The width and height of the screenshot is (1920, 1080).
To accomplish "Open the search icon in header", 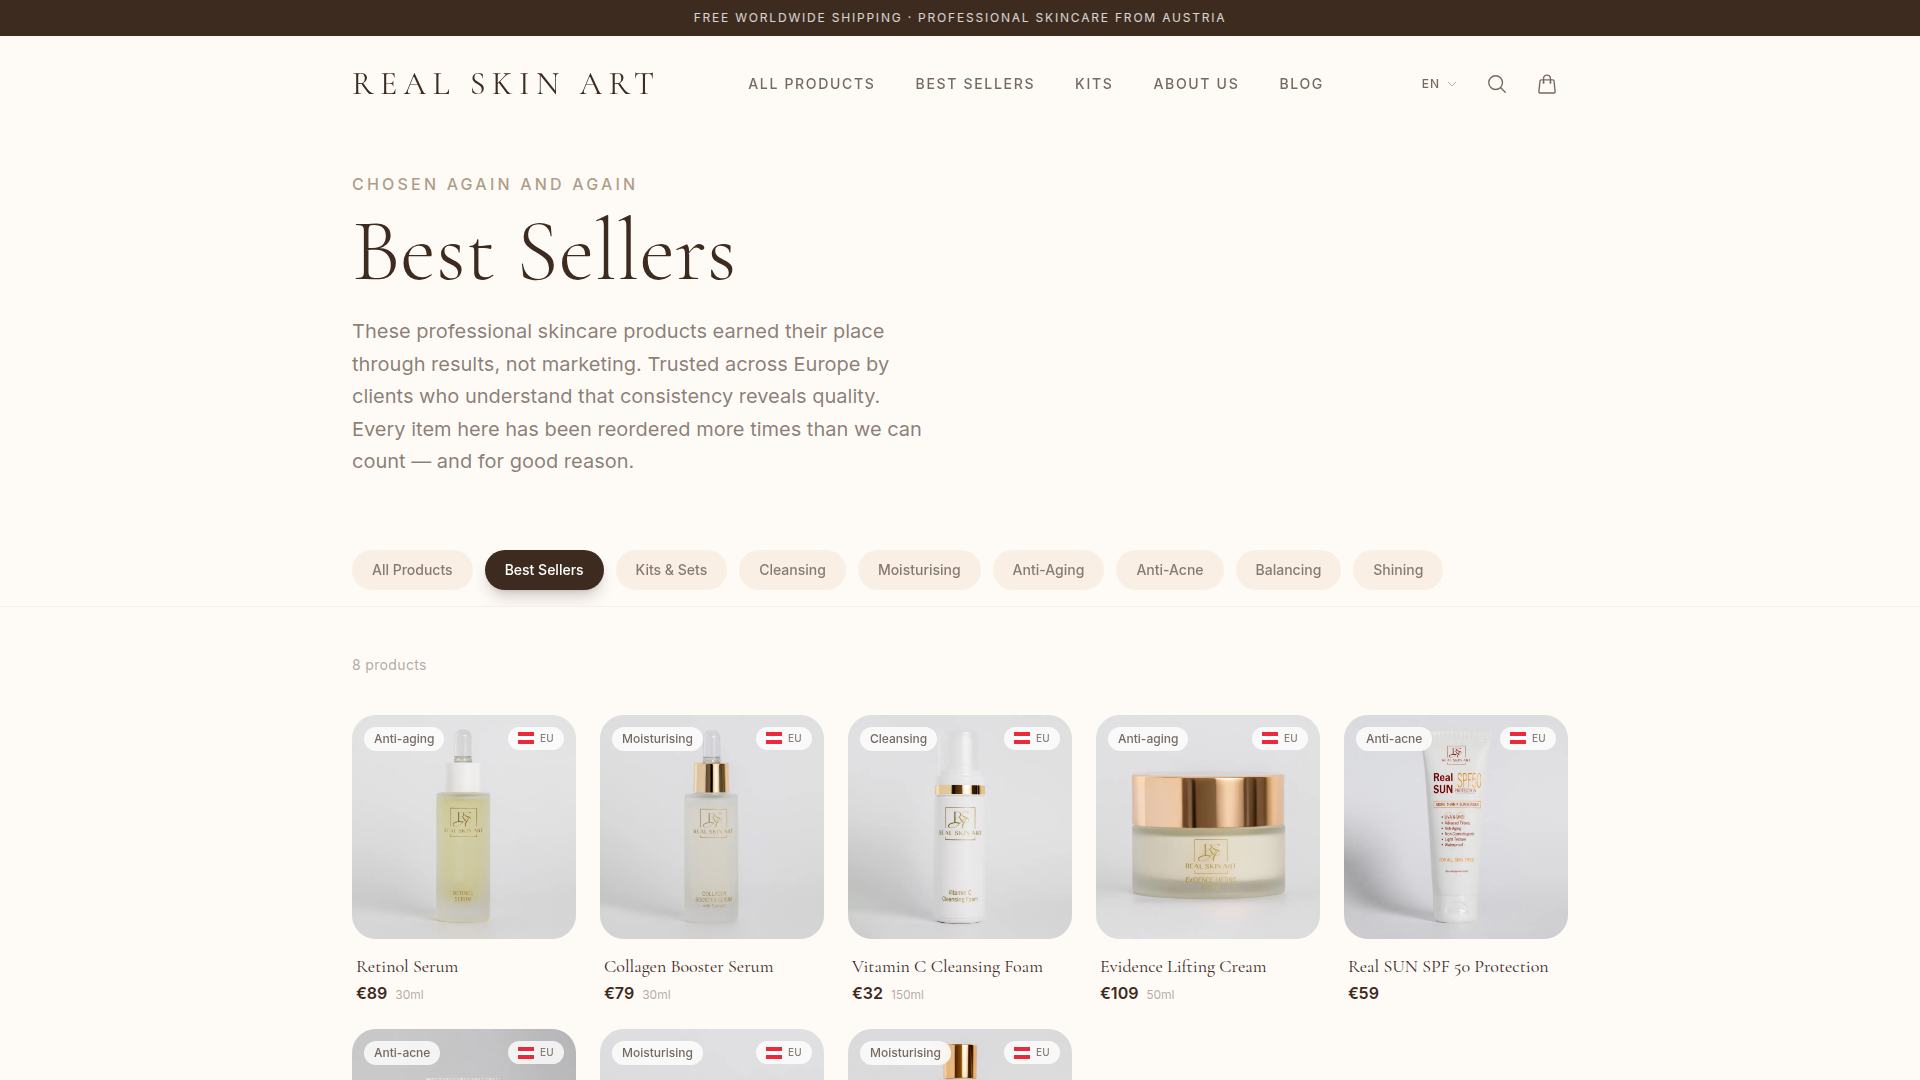I will 1497,84.
